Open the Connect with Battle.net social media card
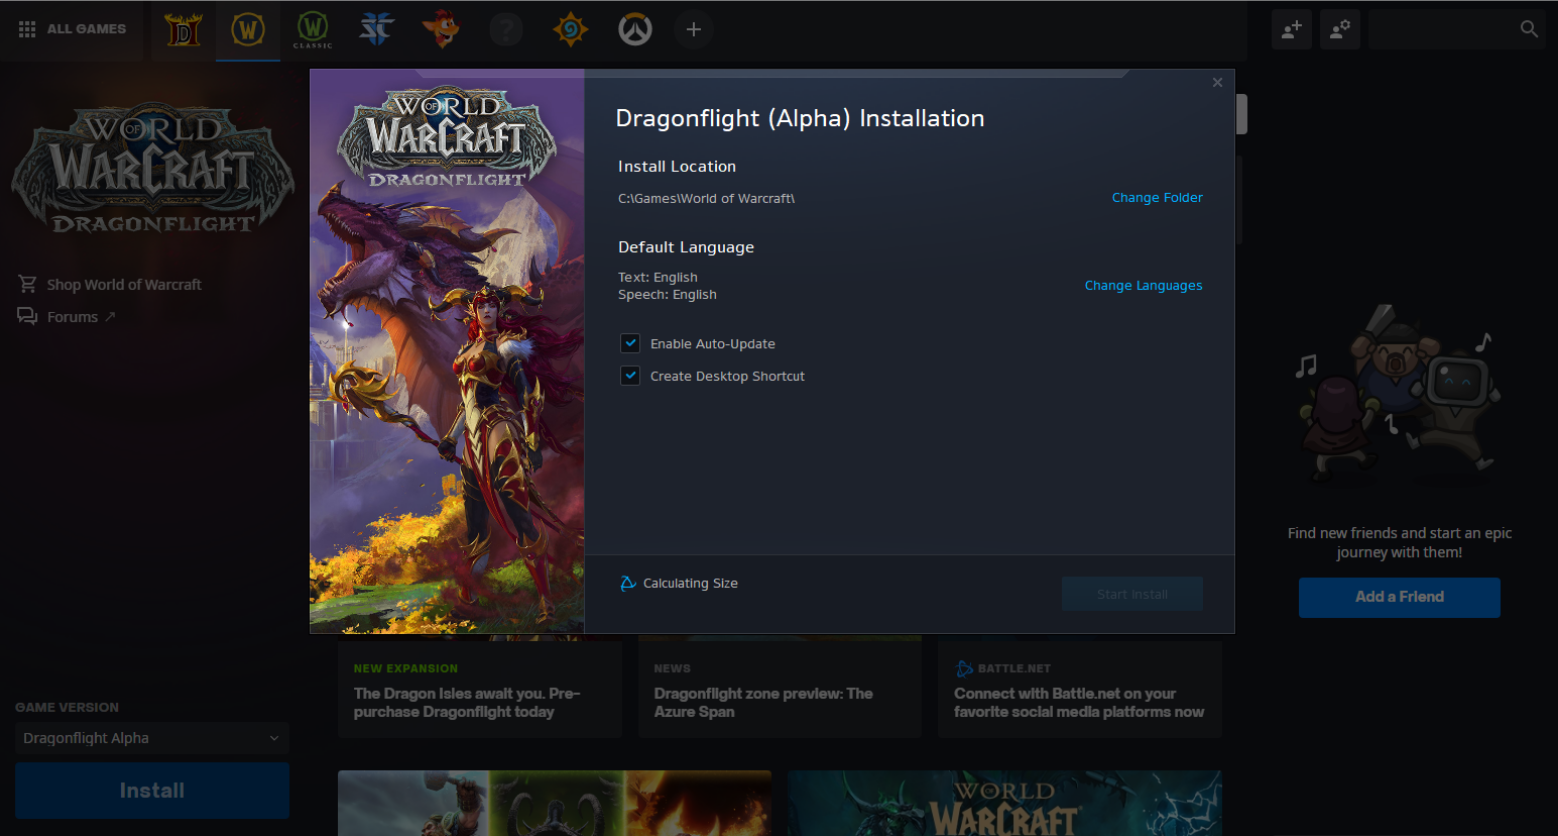Screen dimensions: 1558x836 [1080, 690]
